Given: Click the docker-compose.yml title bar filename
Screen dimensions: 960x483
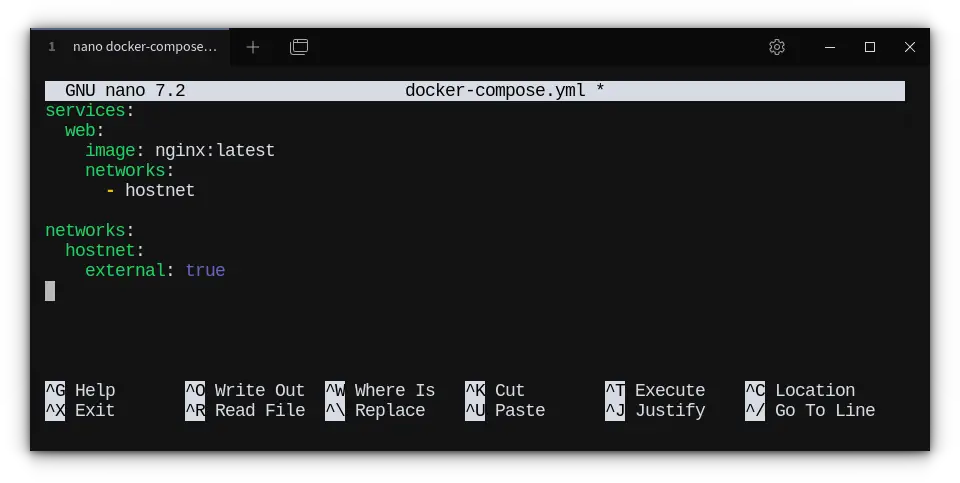Looking at the screenshot, I should [x=494, y=91].
